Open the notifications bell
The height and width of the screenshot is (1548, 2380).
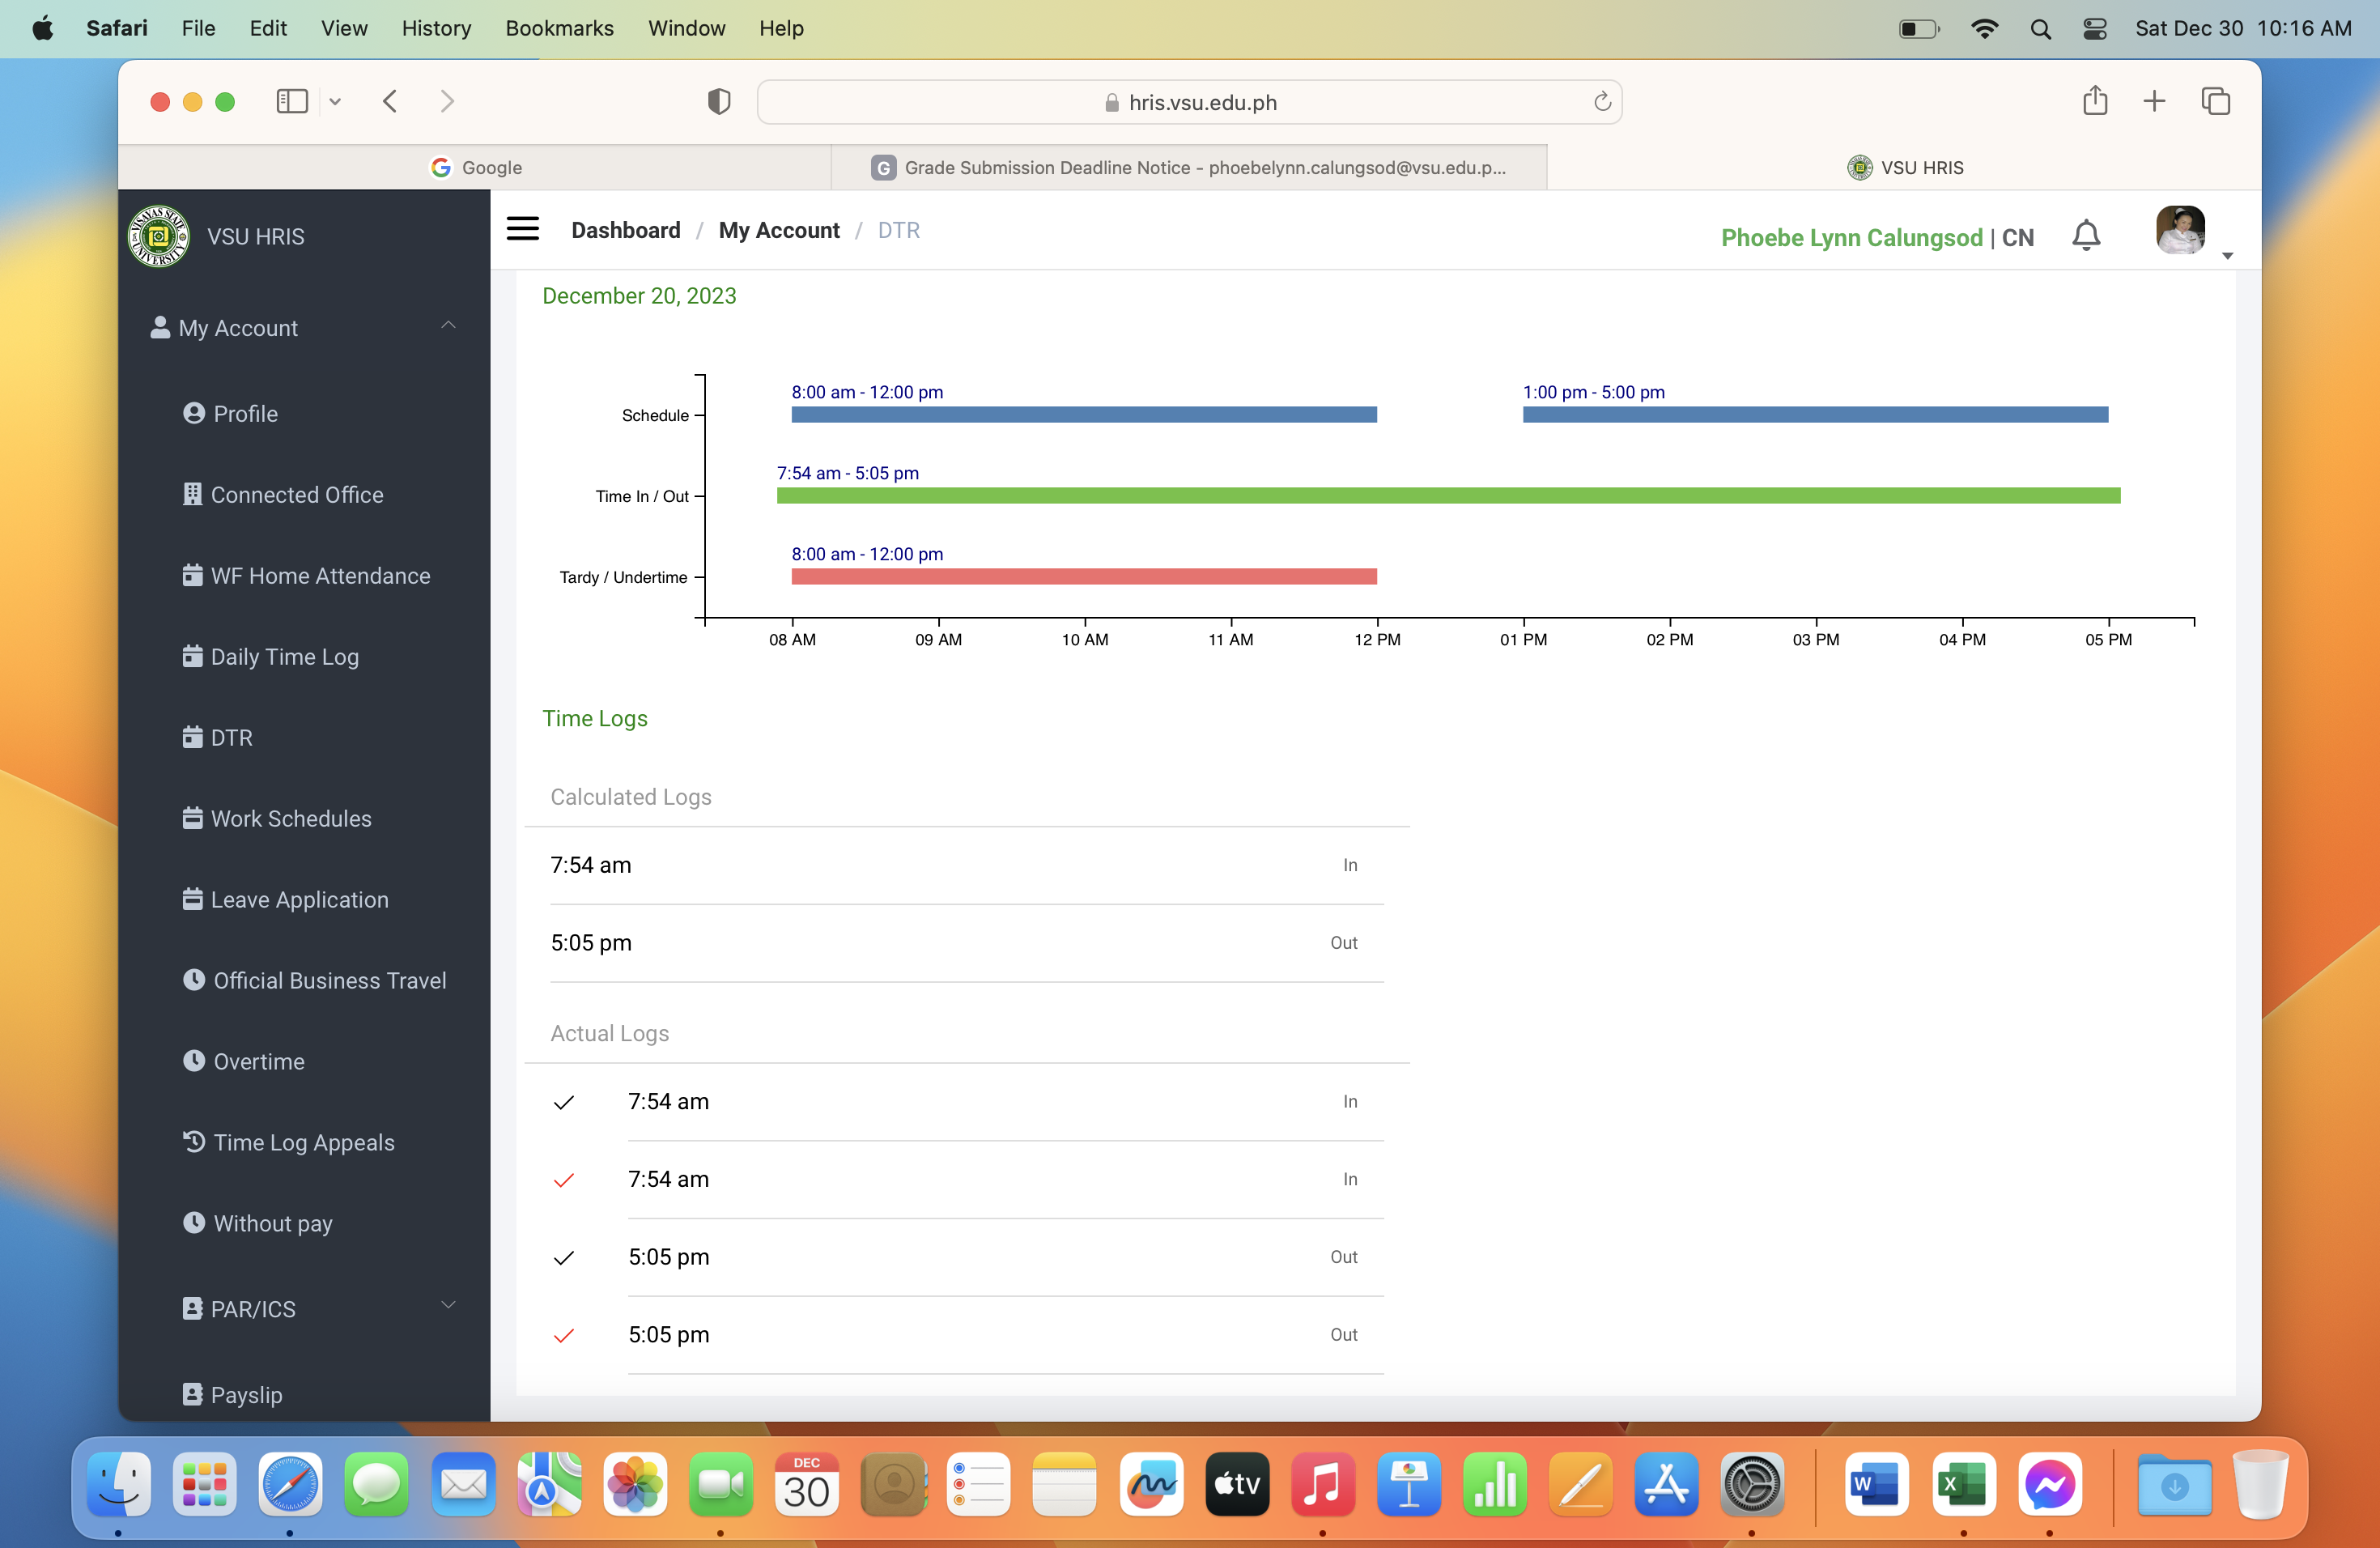2085,236
